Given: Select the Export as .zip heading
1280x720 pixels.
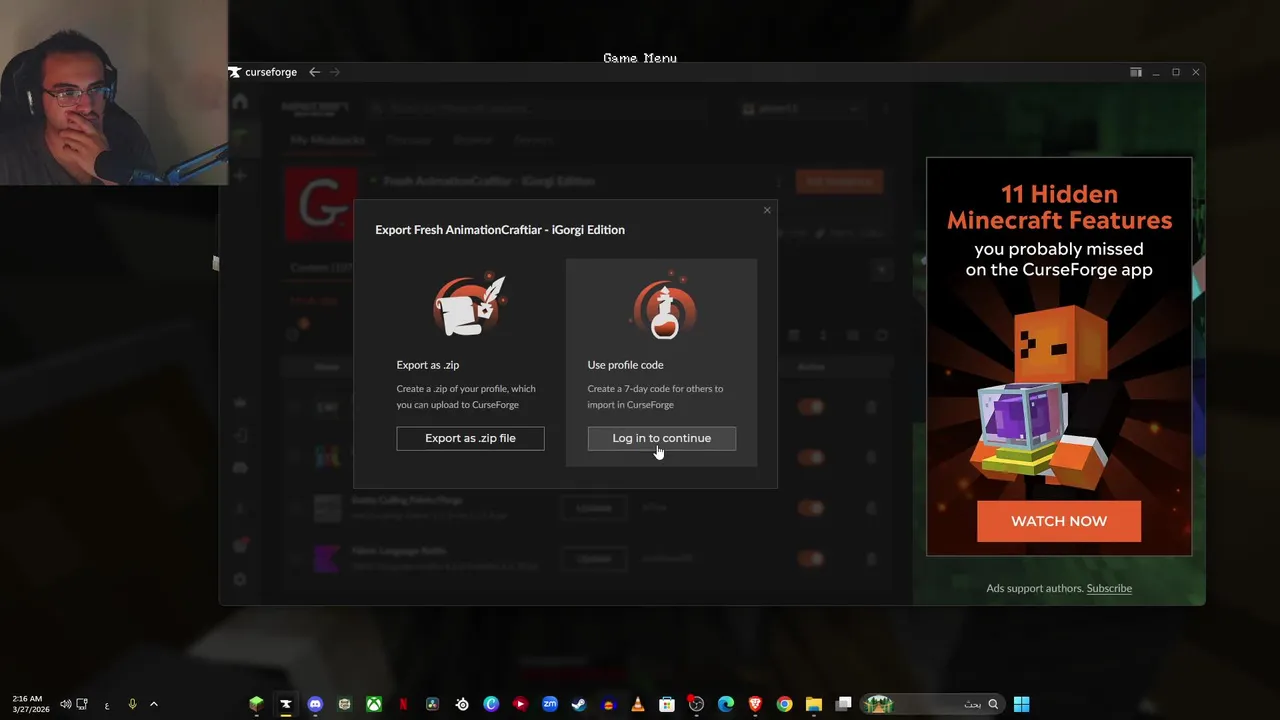Looking at the screenshot, I should [x=428, y=365].
